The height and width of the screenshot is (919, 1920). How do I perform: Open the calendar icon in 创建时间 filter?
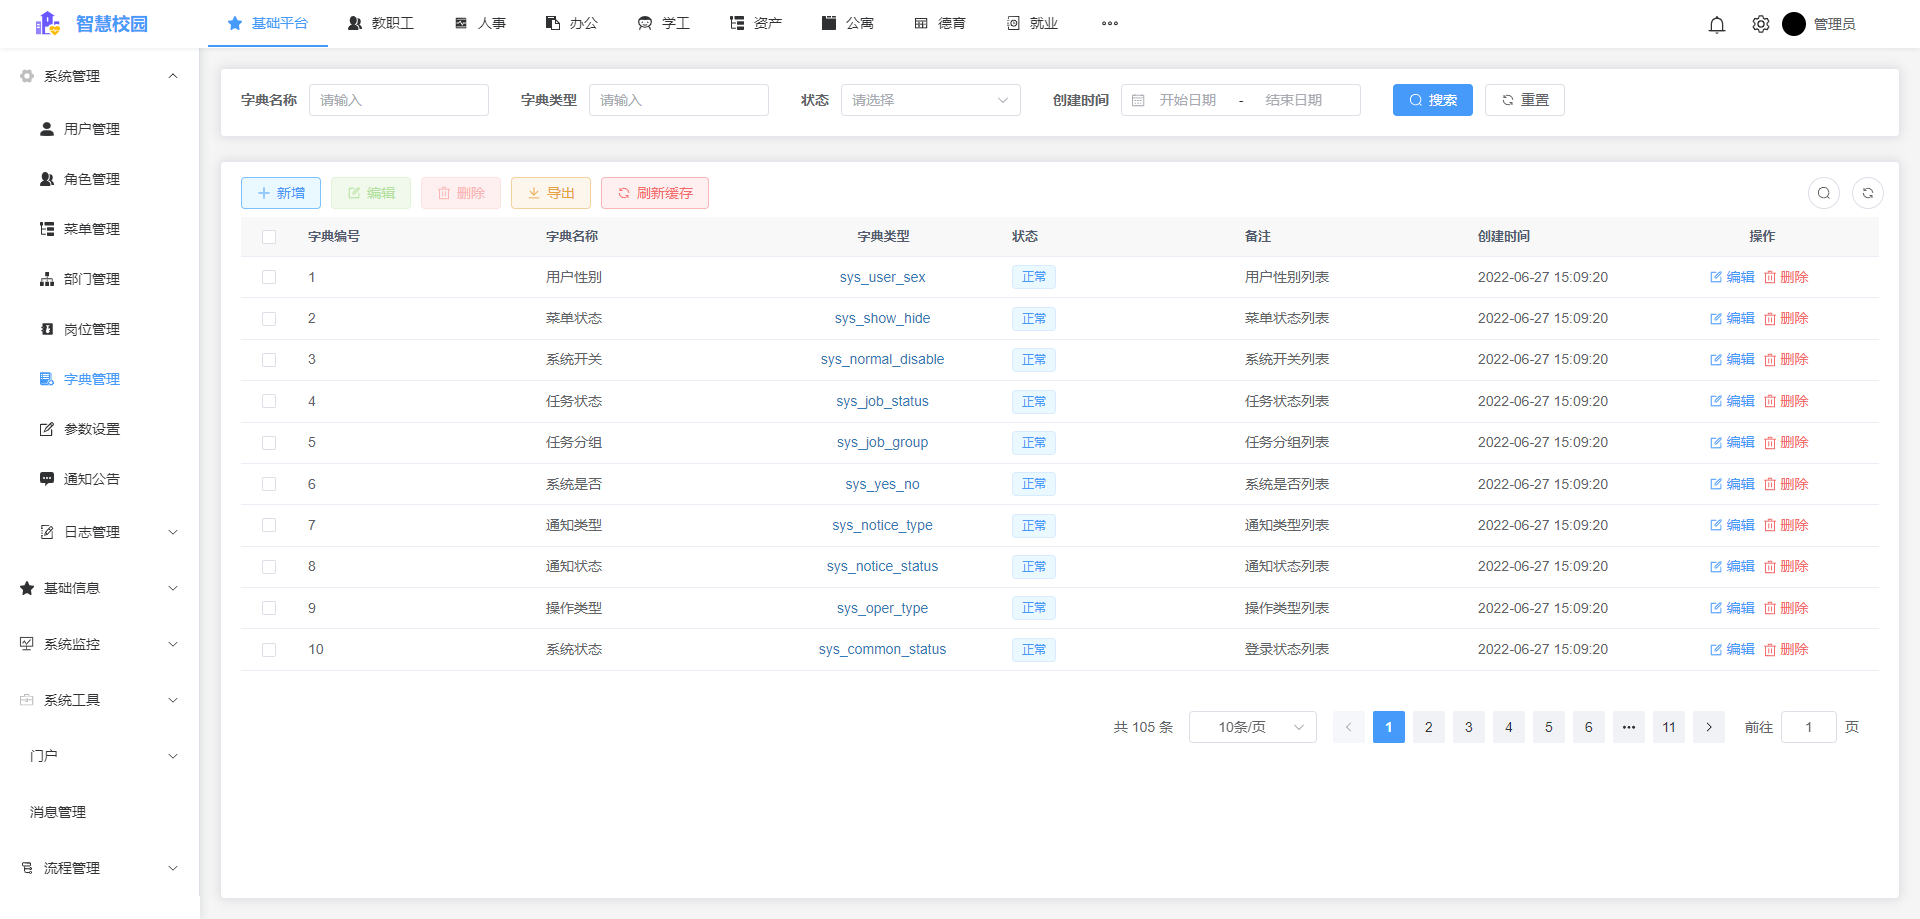pos(1139,100)
